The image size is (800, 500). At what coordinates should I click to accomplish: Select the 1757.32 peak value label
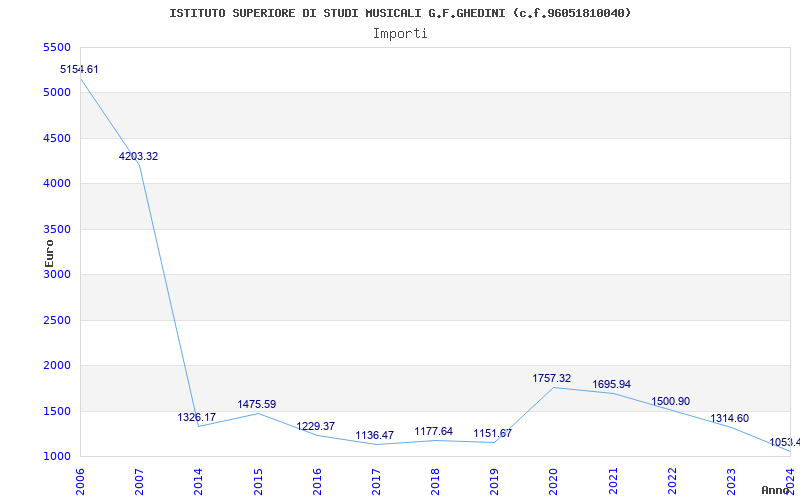coord(552,379)
